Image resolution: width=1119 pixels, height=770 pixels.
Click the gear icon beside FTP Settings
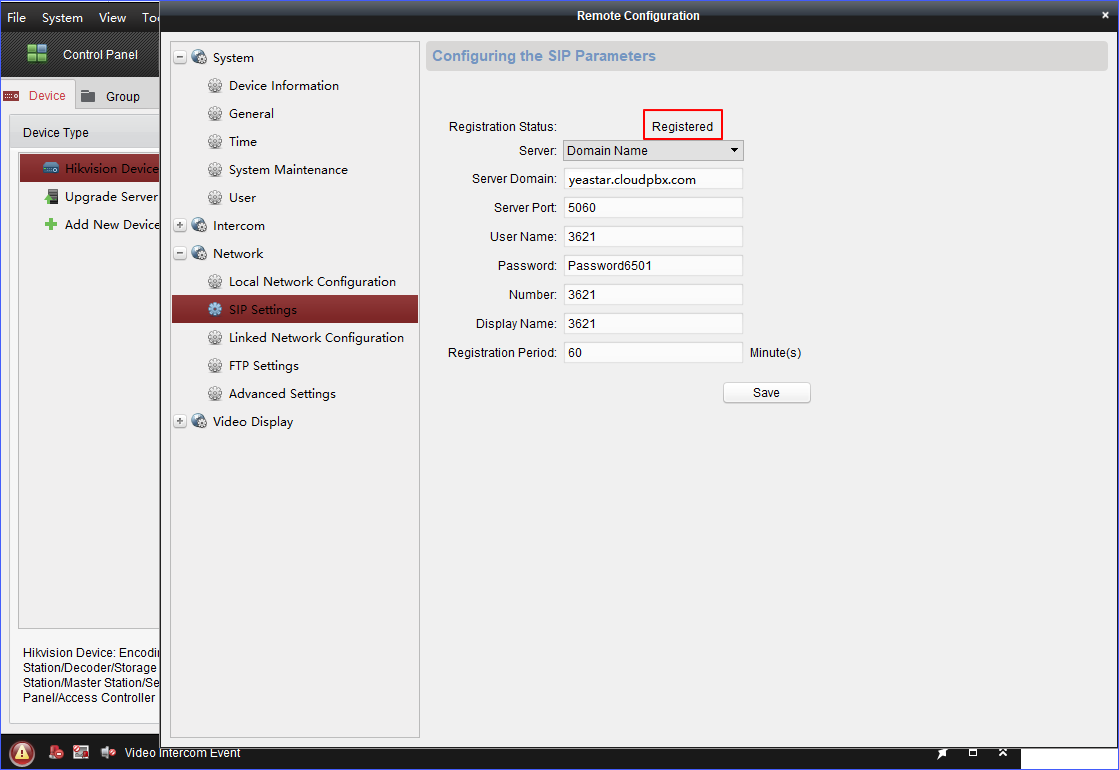click(215, 366)
